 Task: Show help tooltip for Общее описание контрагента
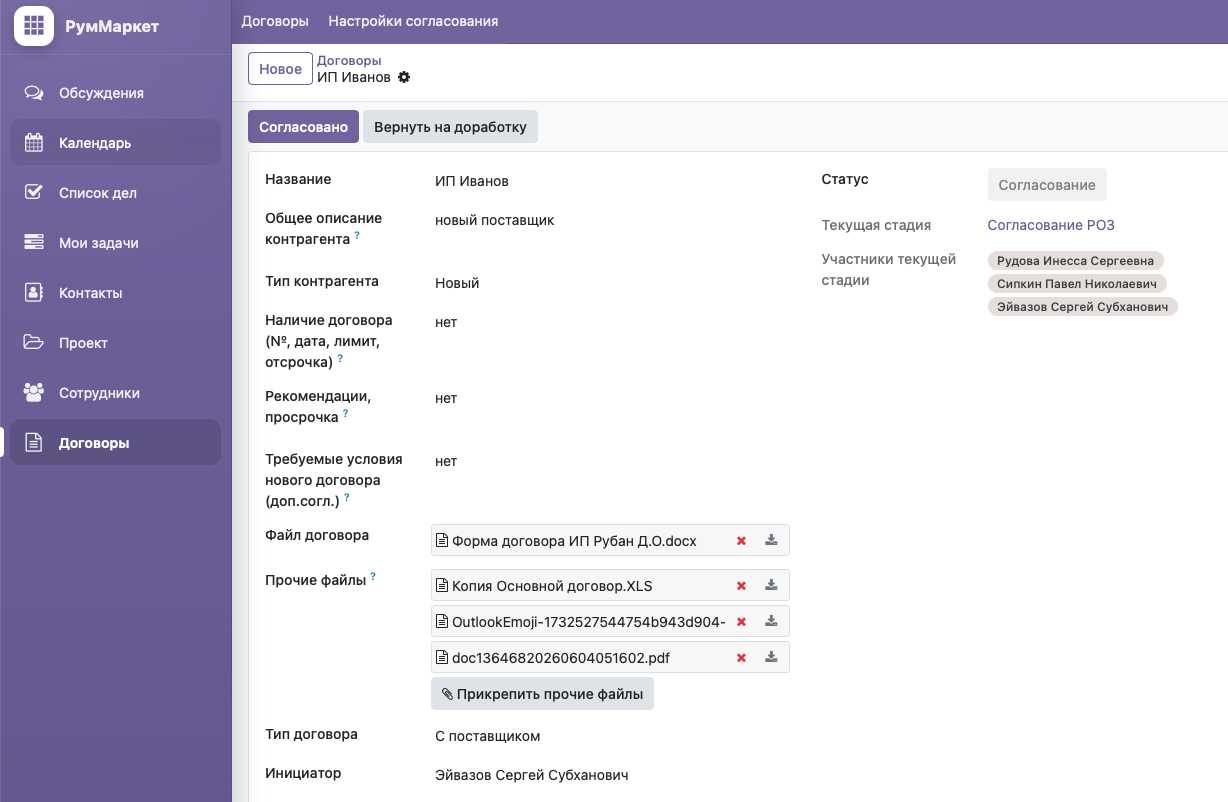pos(357,236)
